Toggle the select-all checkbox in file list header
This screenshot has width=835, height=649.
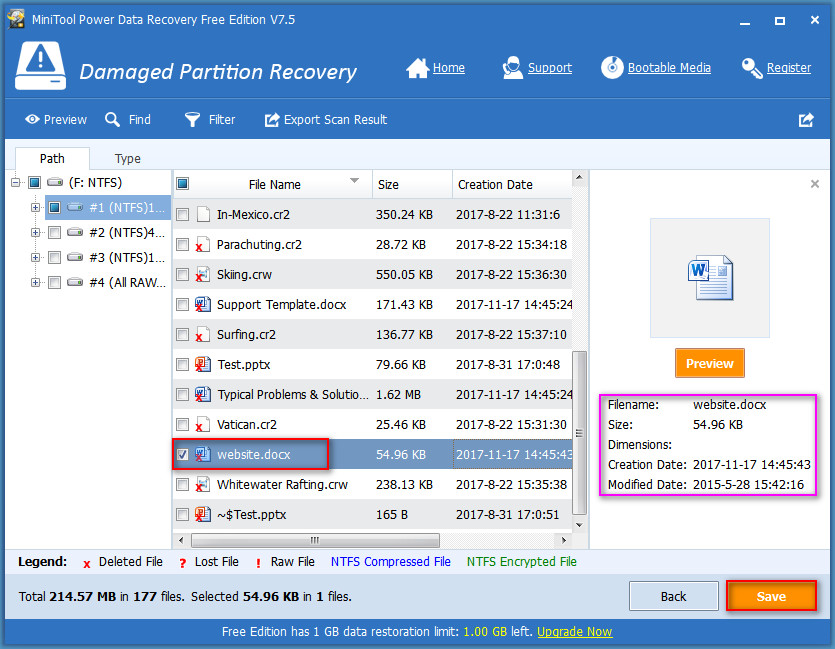coord(183,184)
